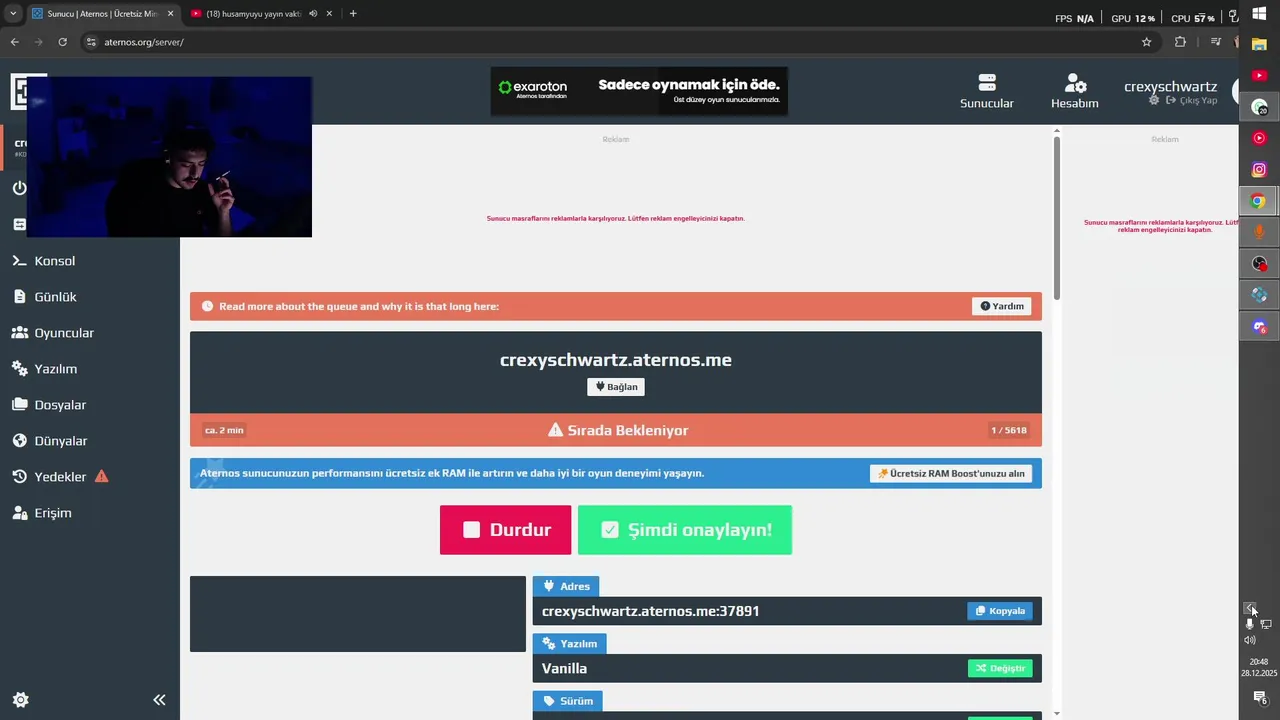This screenshot has height=720, width=1280.
Task: Click the exaroton advertisement banner
Action: 639,91
